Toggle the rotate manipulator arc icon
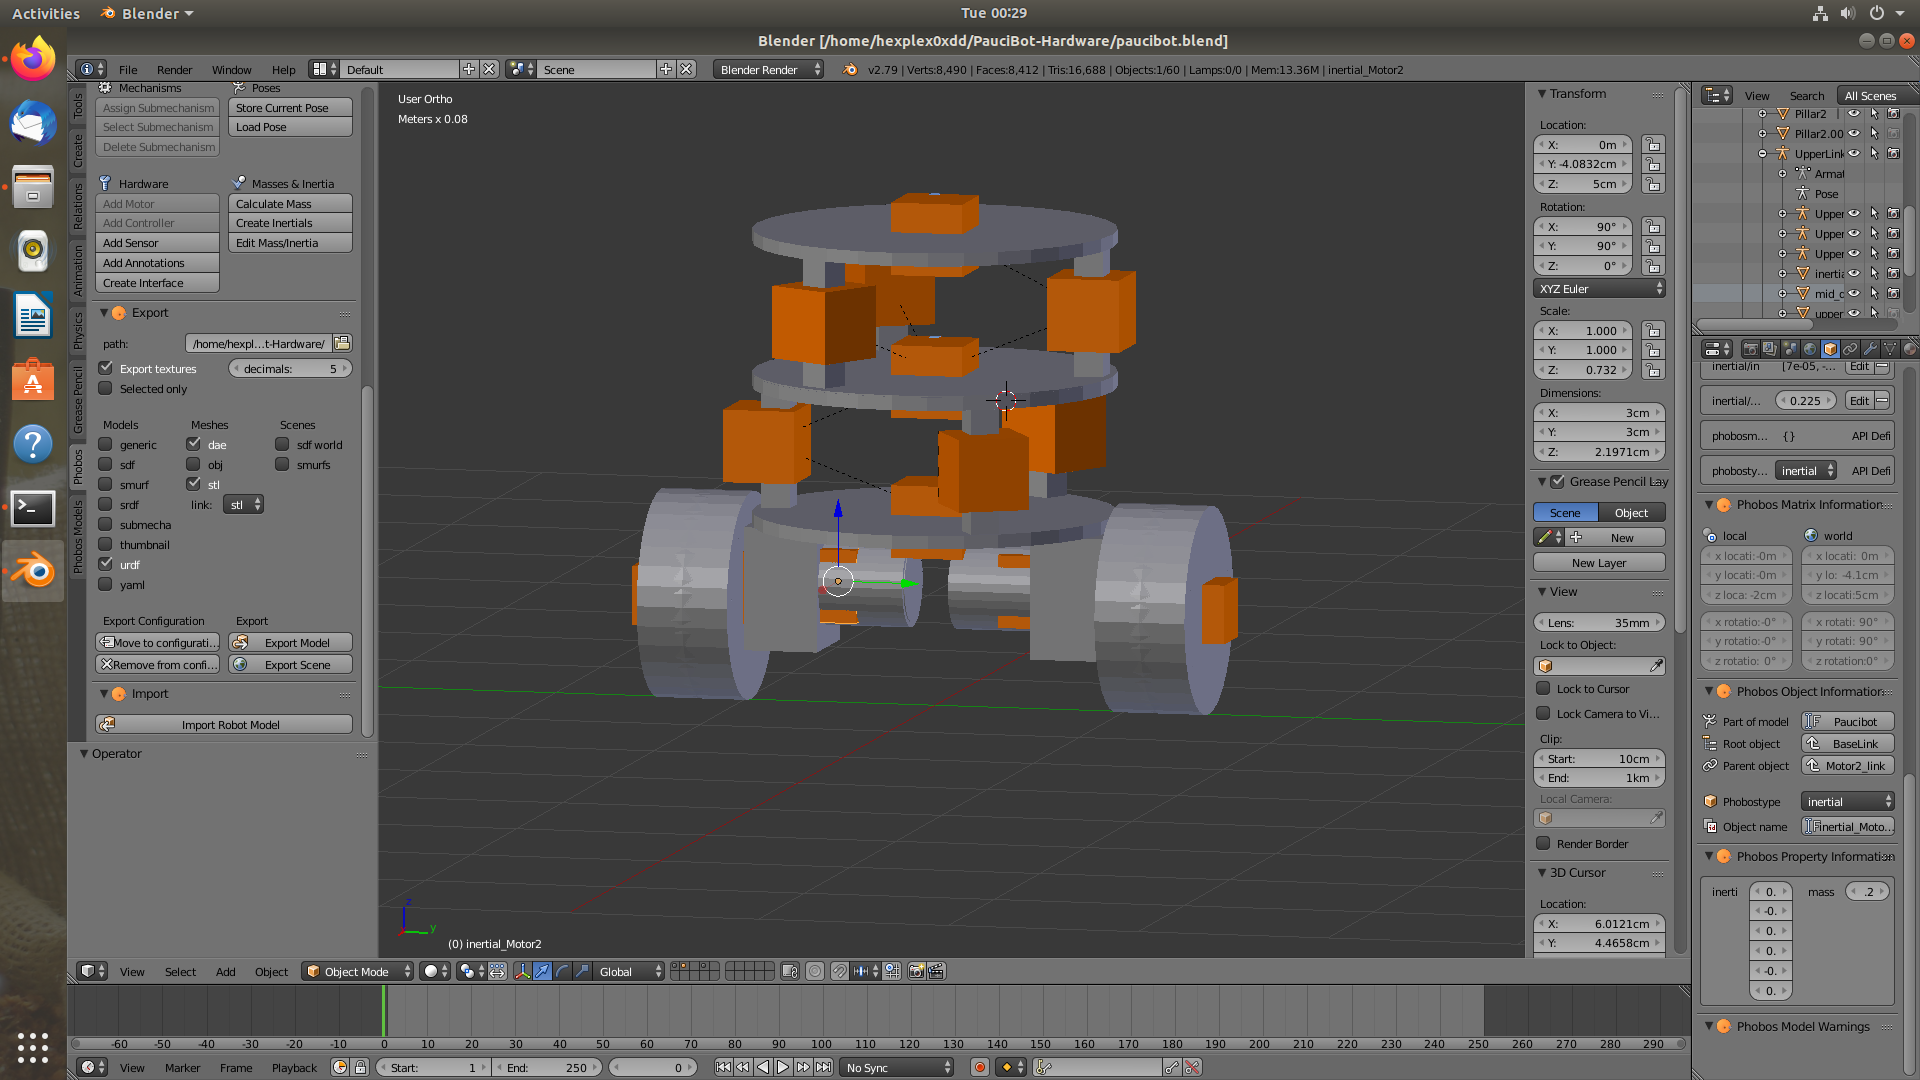Screen dimensions: 1920x1080 pyautogui.click(x=562, y=971)
